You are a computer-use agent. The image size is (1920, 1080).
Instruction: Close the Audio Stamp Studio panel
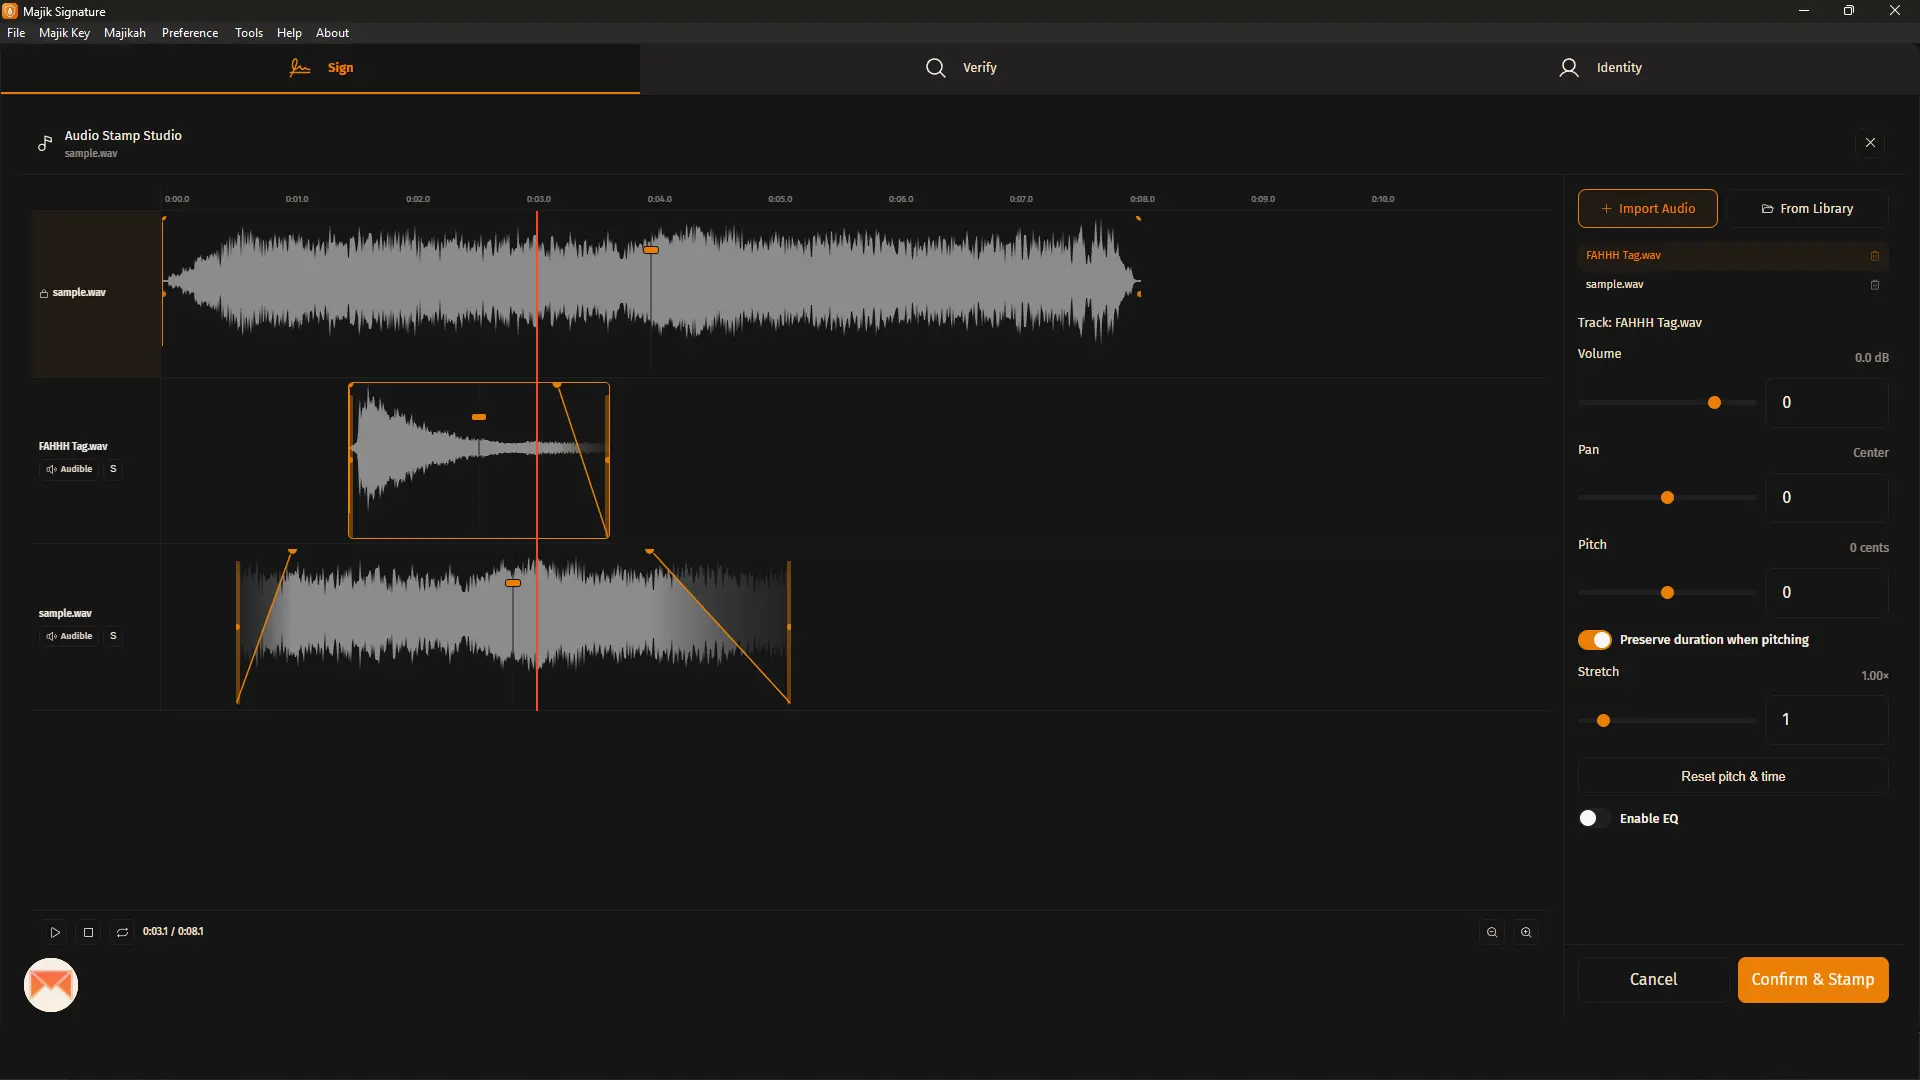click(1870, 143)
